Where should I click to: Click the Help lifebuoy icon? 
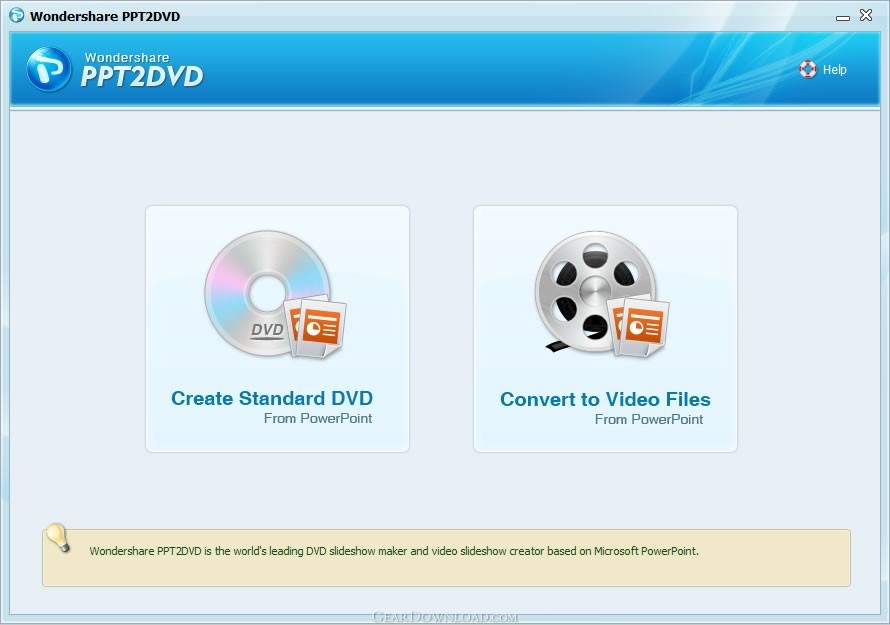808,69
